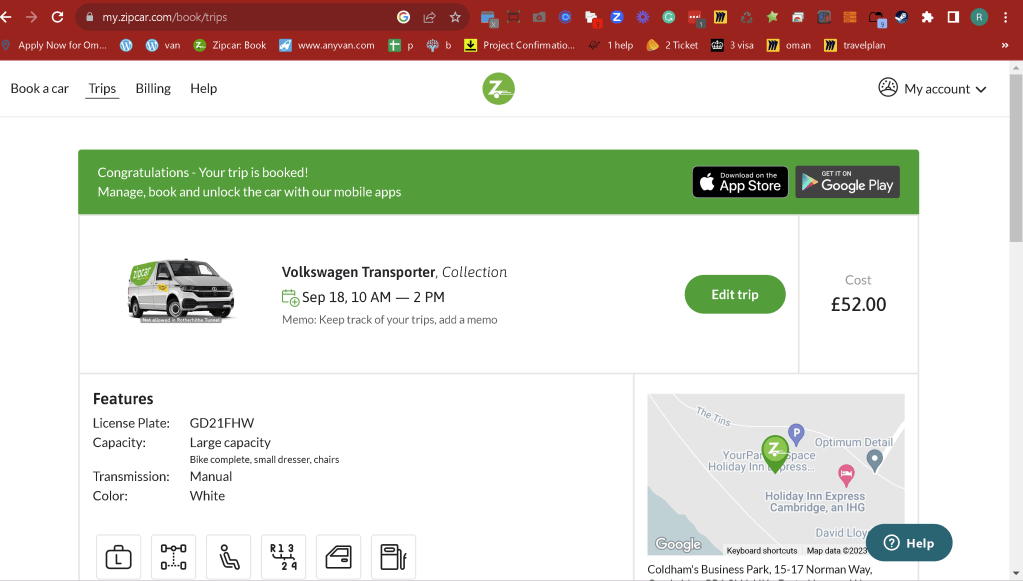
Task: Click the Google logo on the map
Action: coord(678,544)
